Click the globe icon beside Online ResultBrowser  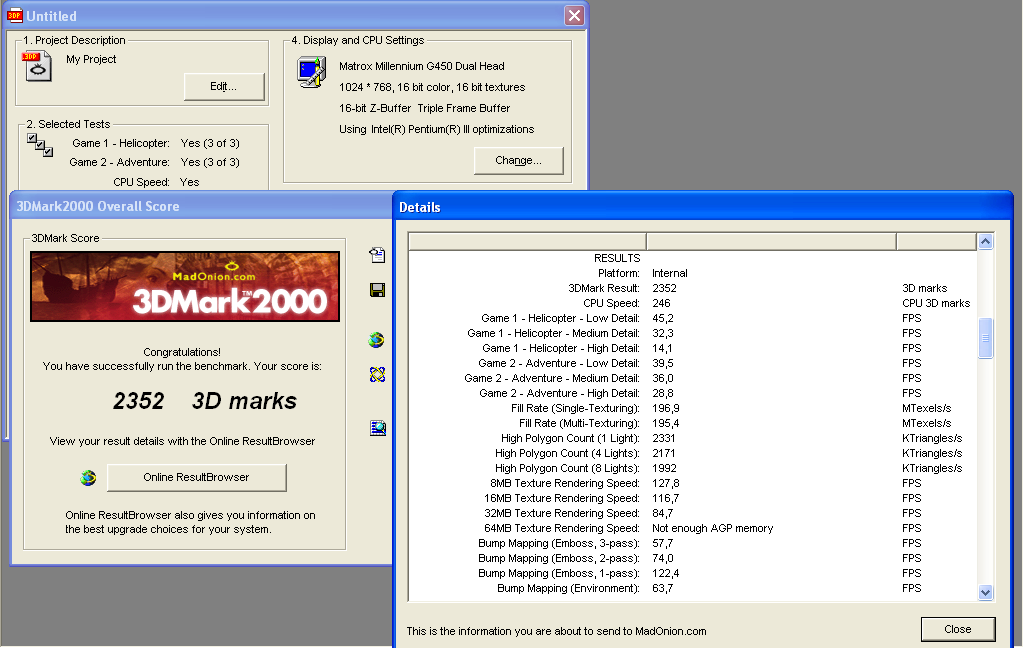tap(89, 478)
